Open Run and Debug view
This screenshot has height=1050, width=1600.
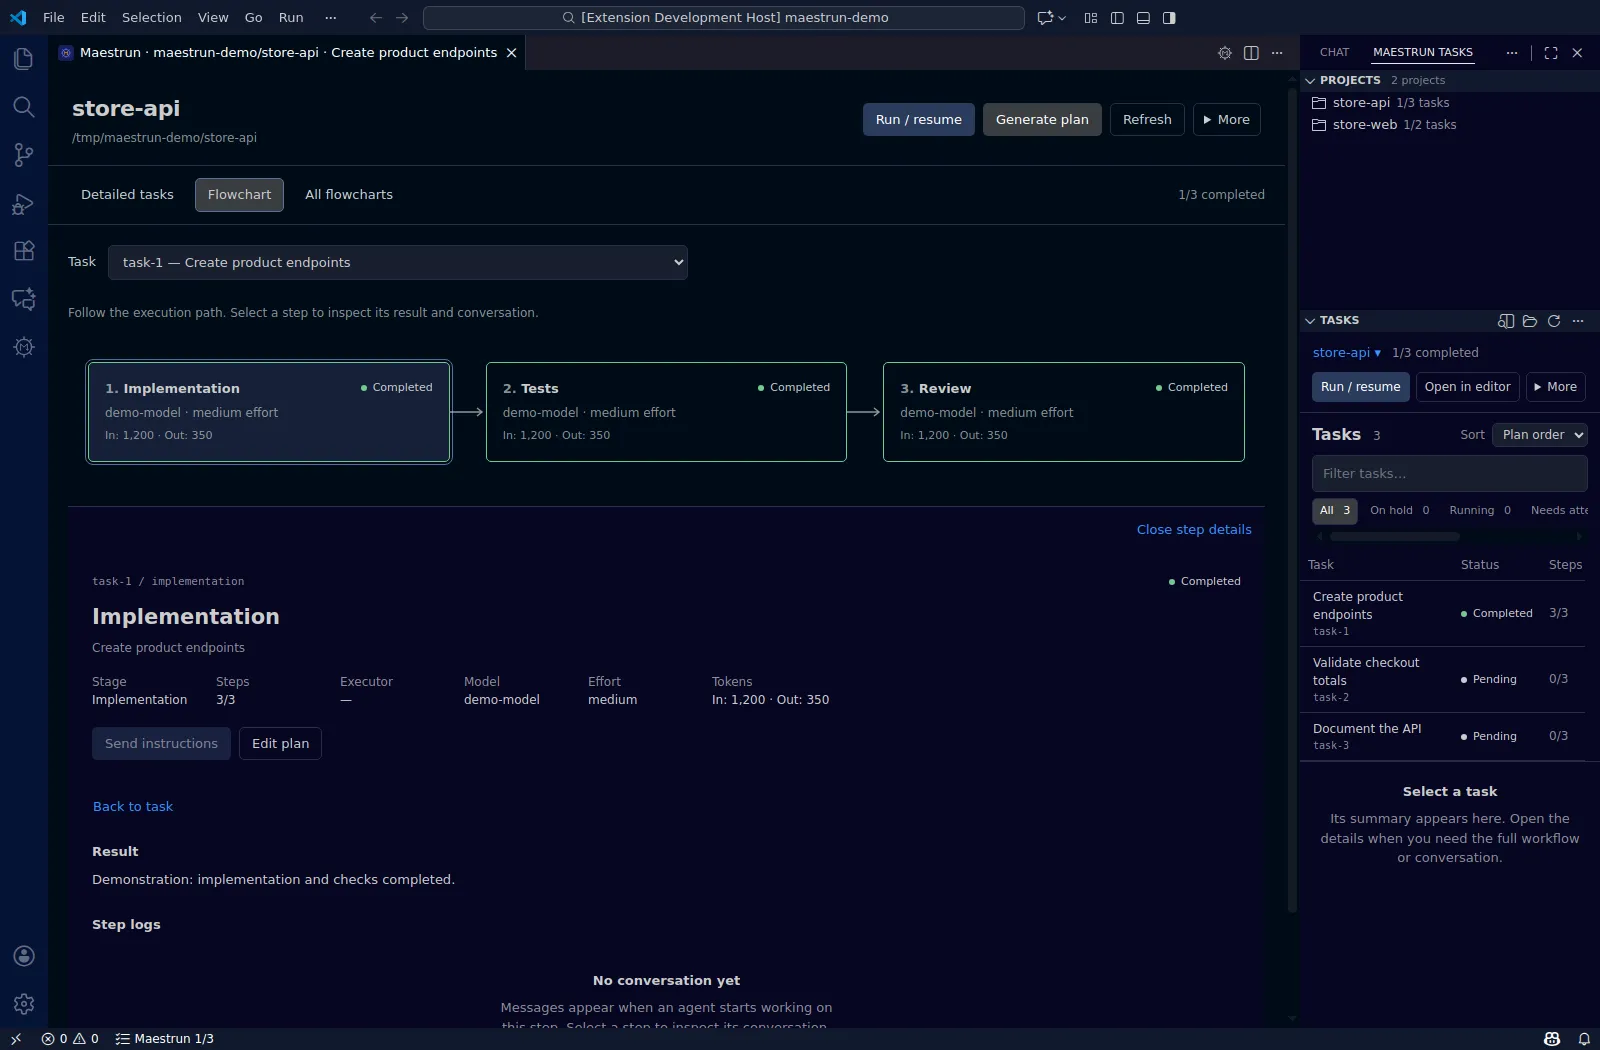[24, 204]
